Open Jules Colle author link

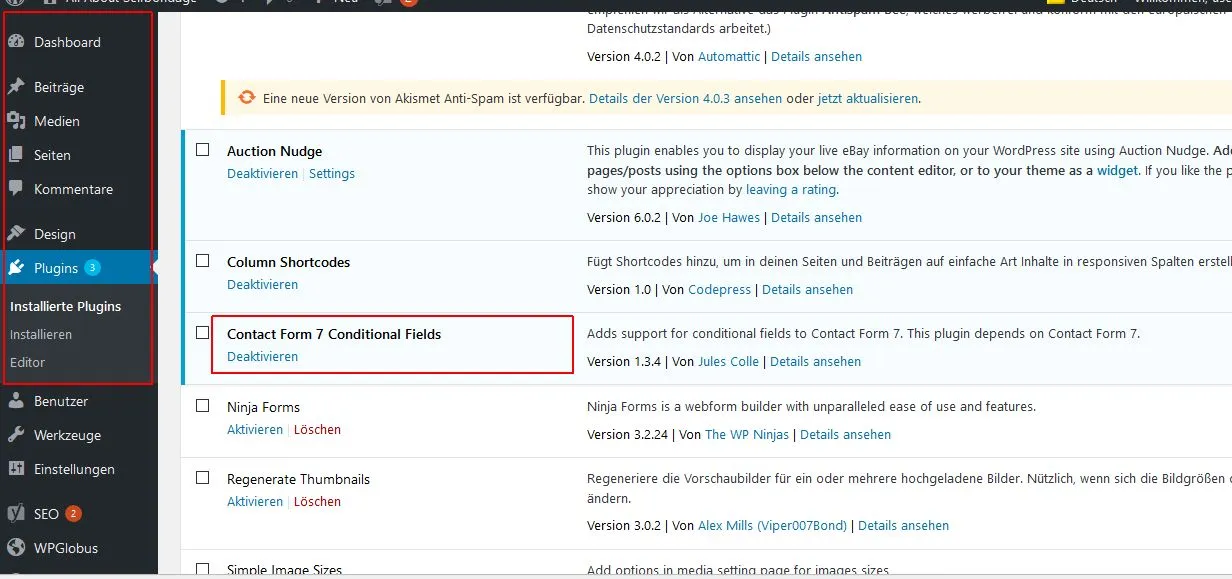coord(729,361)
